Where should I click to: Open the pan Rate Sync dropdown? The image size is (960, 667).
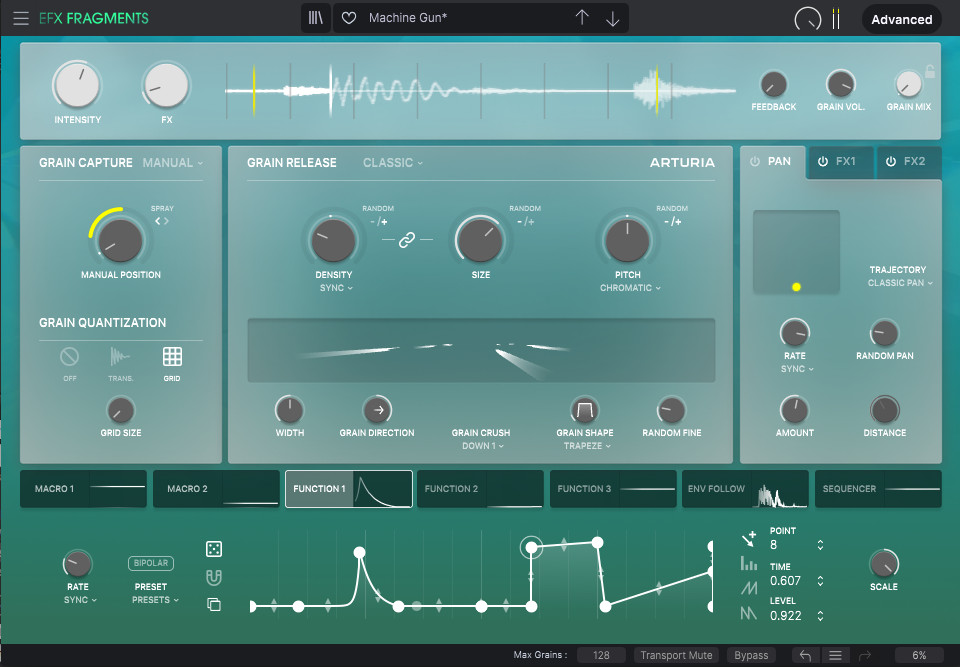tap(797, 369)
